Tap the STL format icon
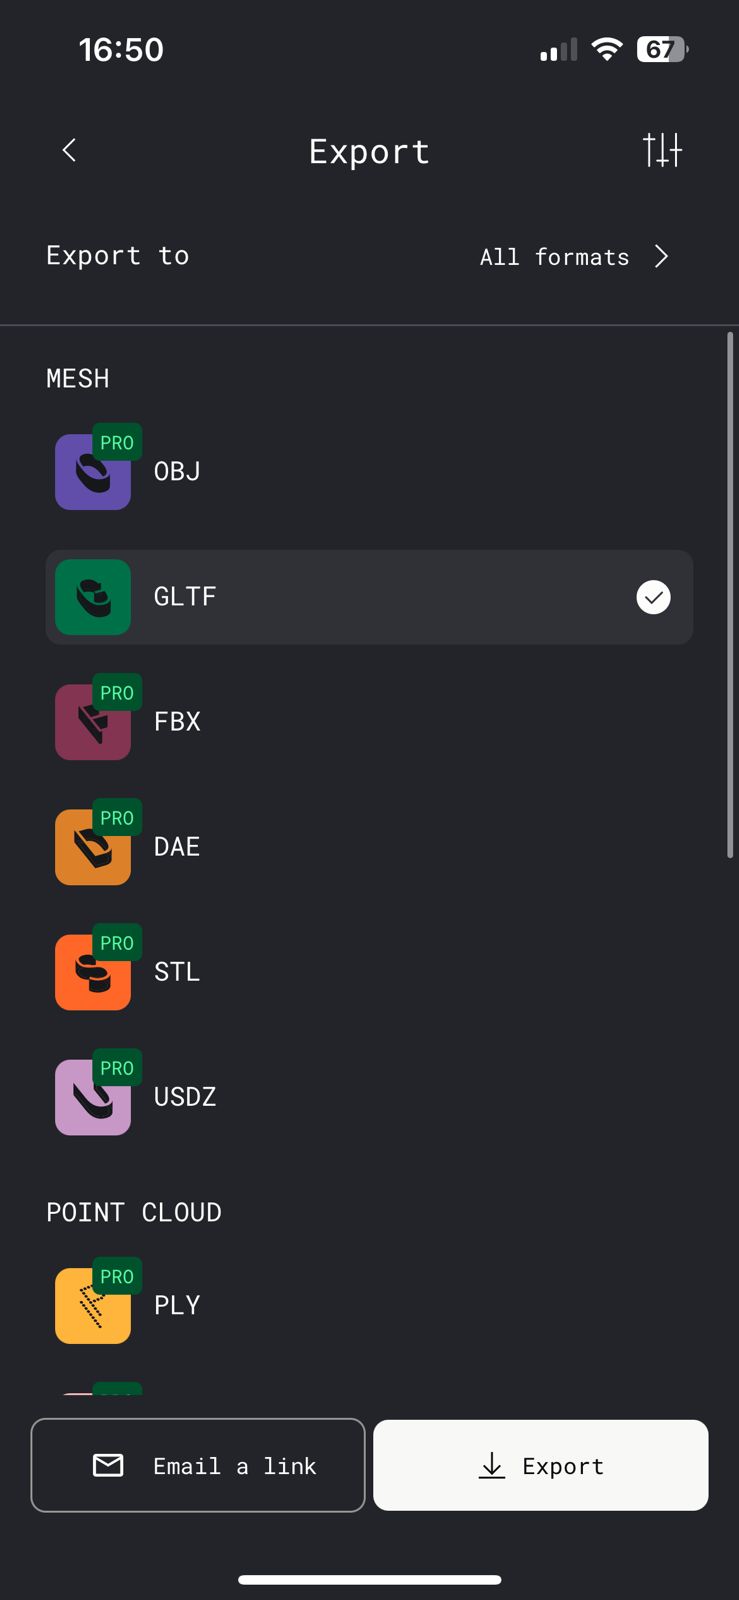739x1600 pixels. [x=92, y=973]
